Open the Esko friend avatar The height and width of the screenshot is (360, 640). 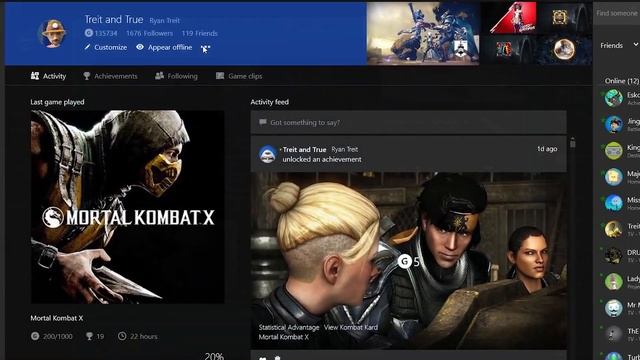coord(613,98)
